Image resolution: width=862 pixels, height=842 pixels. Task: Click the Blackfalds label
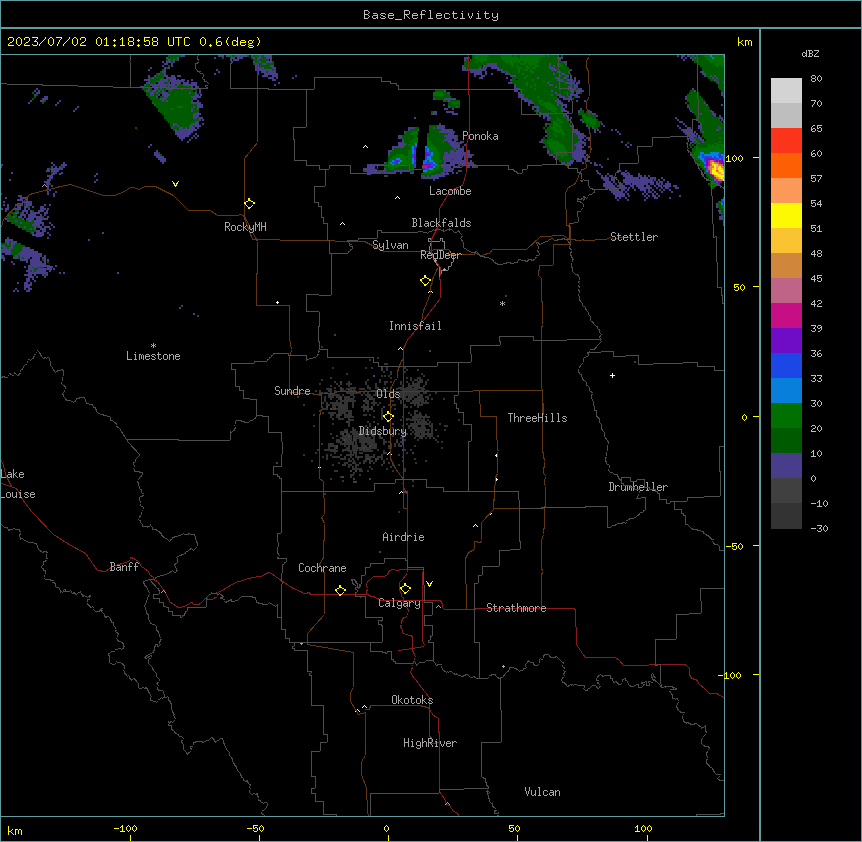click(x=441, y=223)
